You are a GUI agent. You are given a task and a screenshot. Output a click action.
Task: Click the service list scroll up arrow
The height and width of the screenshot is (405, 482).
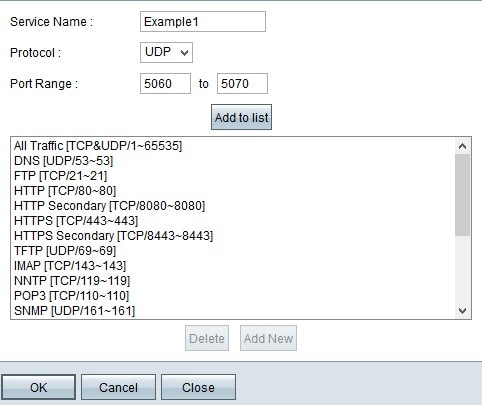click(462, 146)
